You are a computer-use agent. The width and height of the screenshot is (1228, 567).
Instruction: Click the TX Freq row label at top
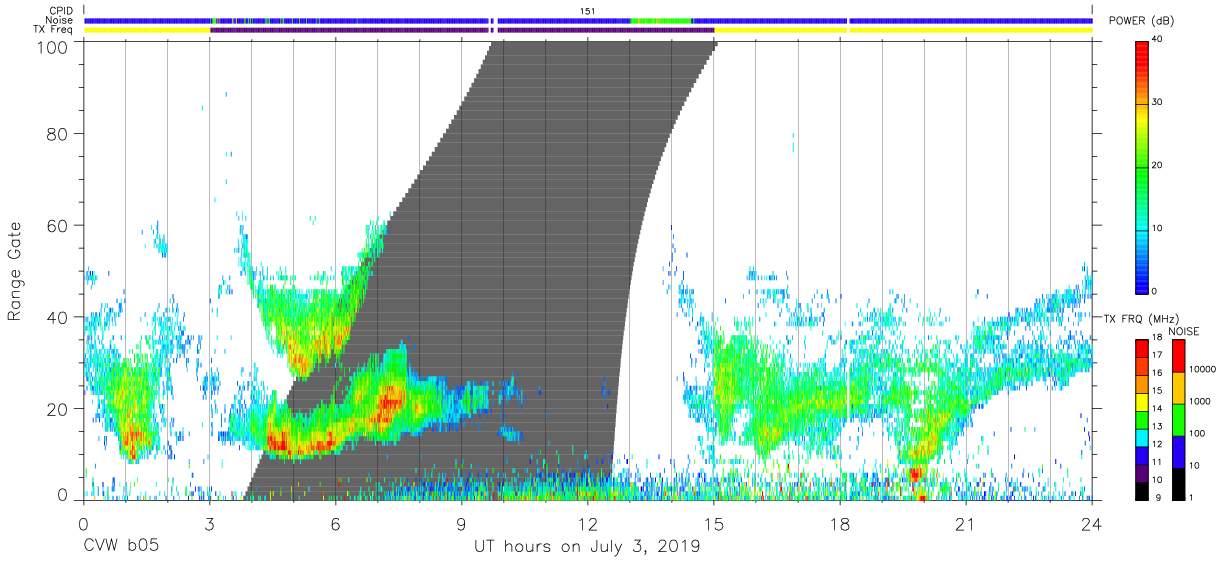[54, 30]
